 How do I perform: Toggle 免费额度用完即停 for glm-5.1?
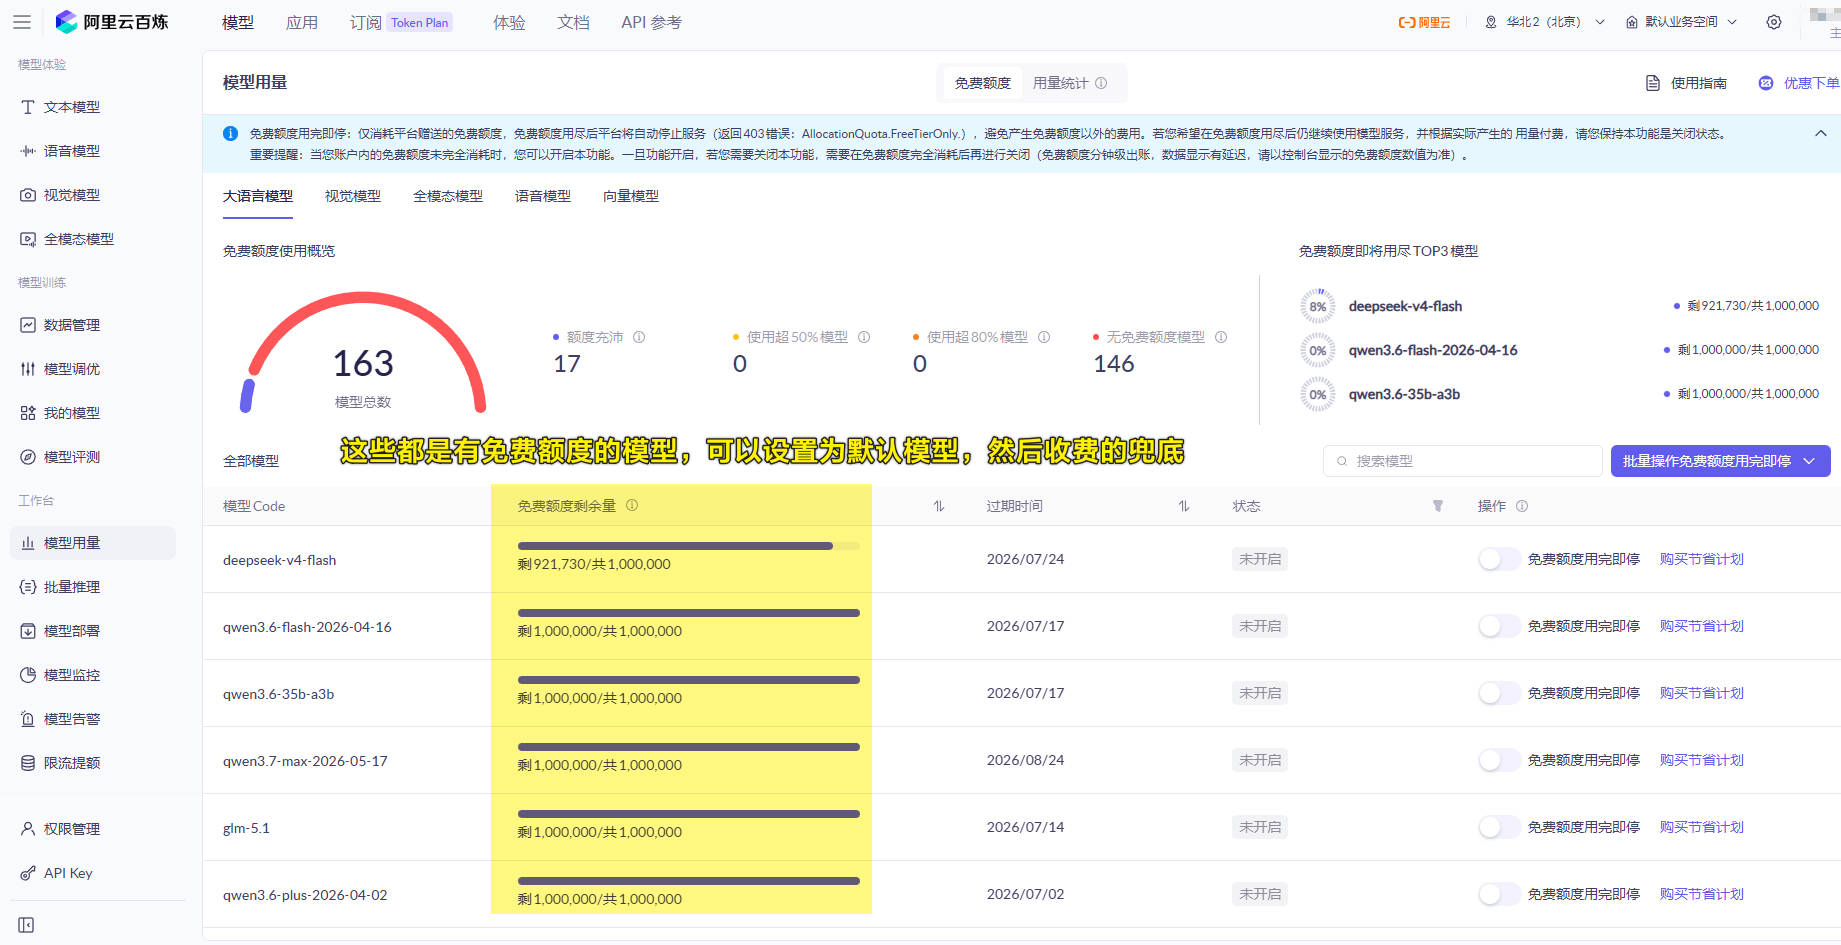[1498, 827]
